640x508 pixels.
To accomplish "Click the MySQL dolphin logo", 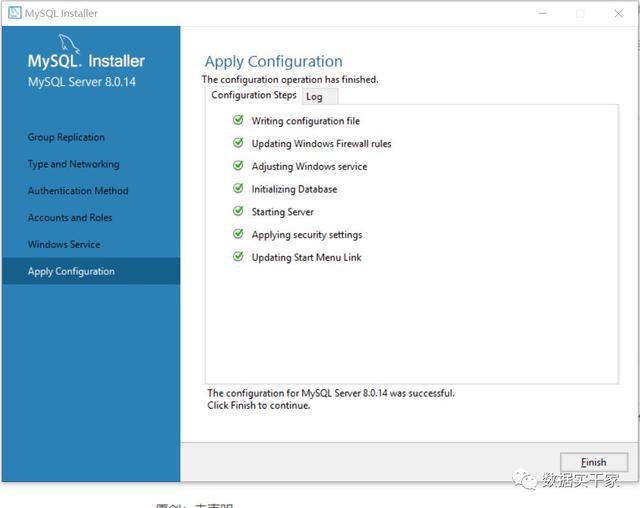I will click(69, 44).
